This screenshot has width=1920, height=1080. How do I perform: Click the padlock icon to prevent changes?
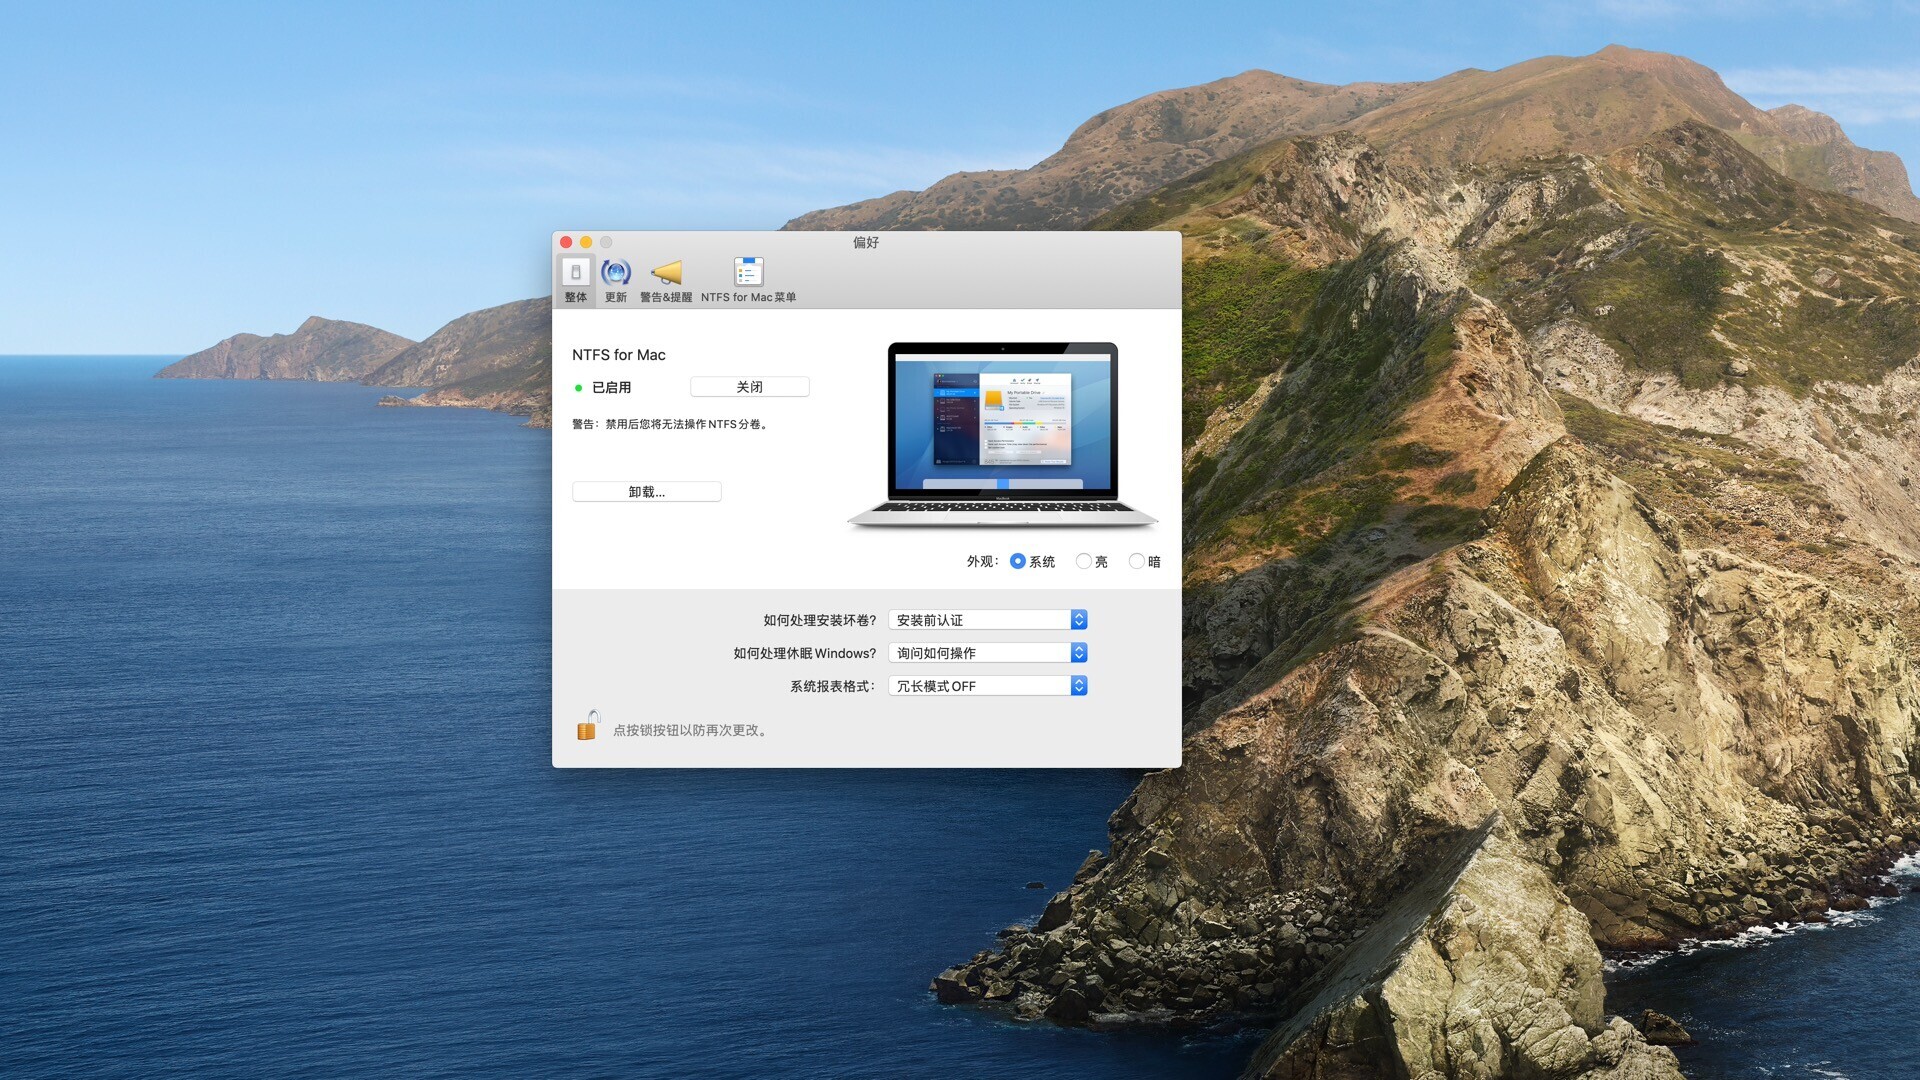[588, 725]
